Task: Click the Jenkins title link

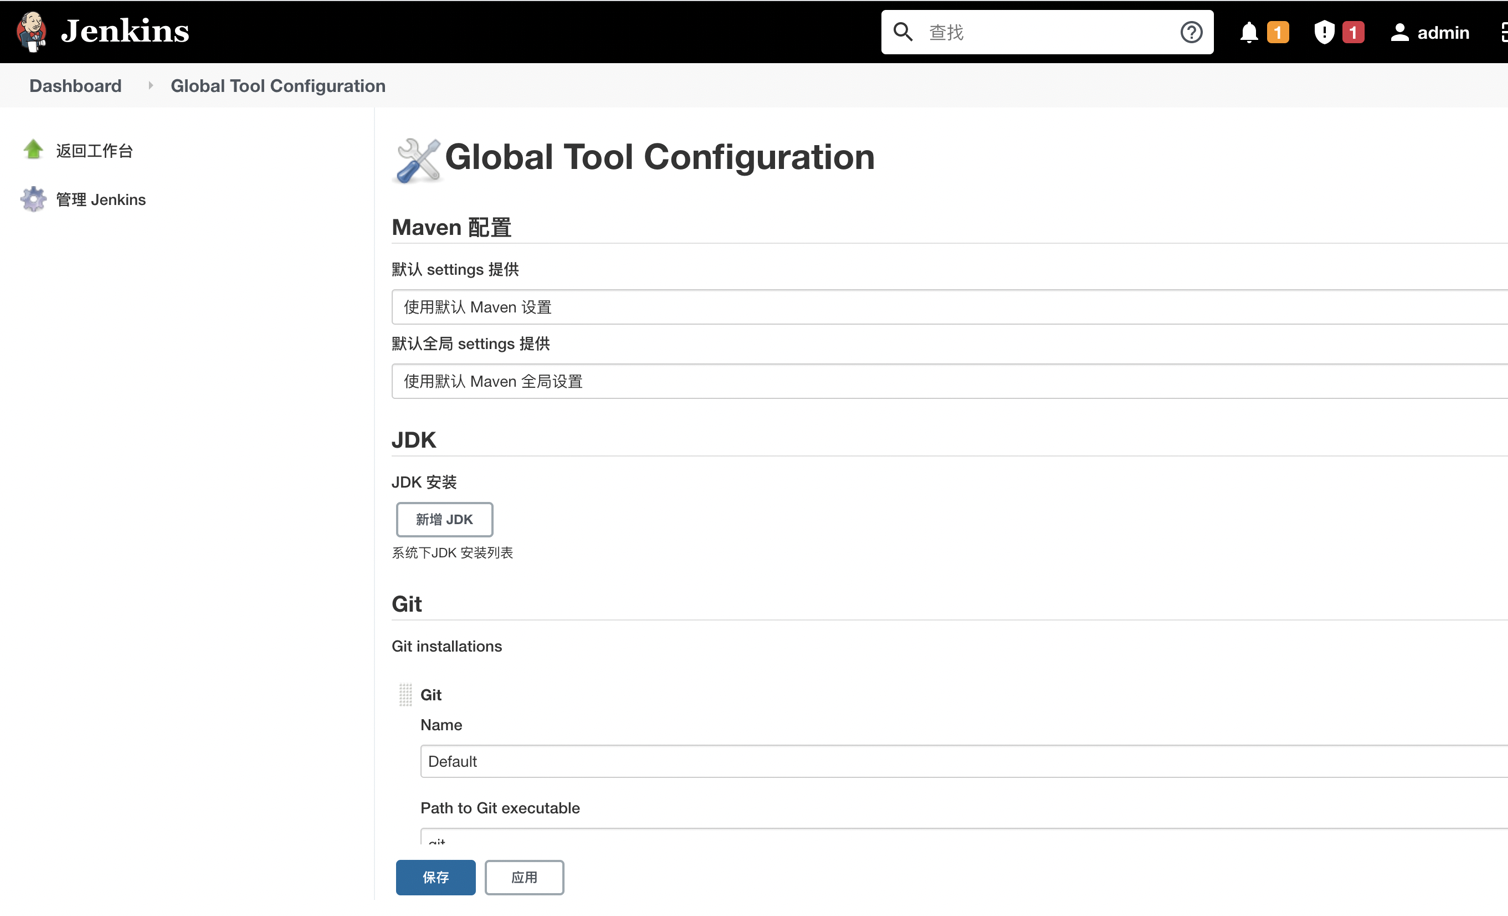Action: [x=125, y=31]
